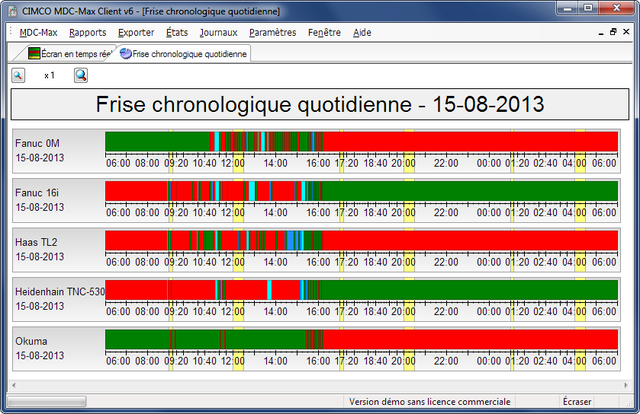
Task: Open the Rapports menu
Action: tap(88, 32)
